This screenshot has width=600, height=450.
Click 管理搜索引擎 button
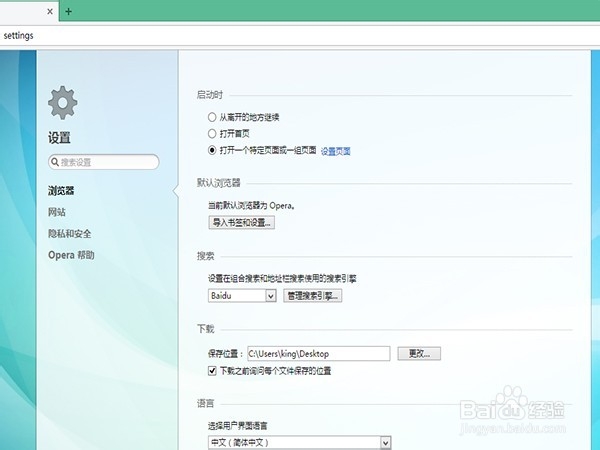[x=313, y=296]
